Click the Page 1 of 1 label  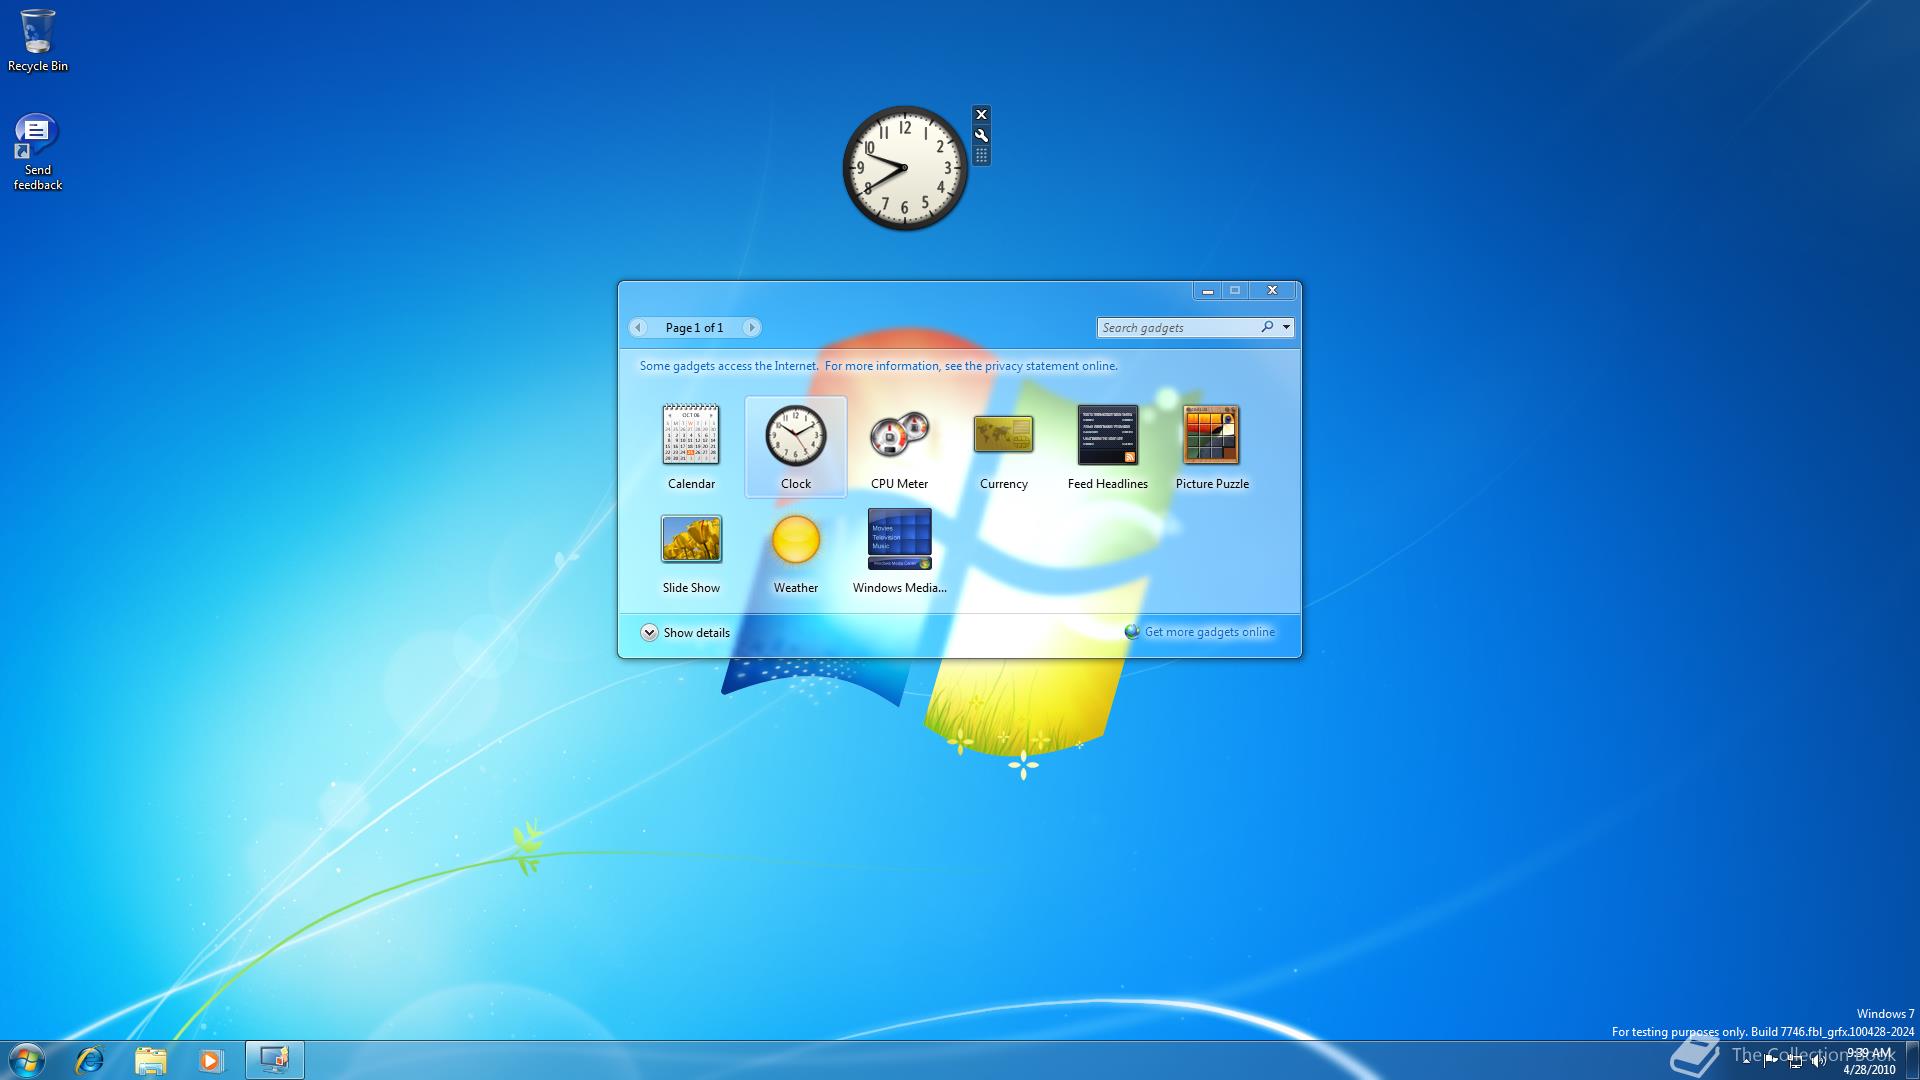tap(694, 328)
